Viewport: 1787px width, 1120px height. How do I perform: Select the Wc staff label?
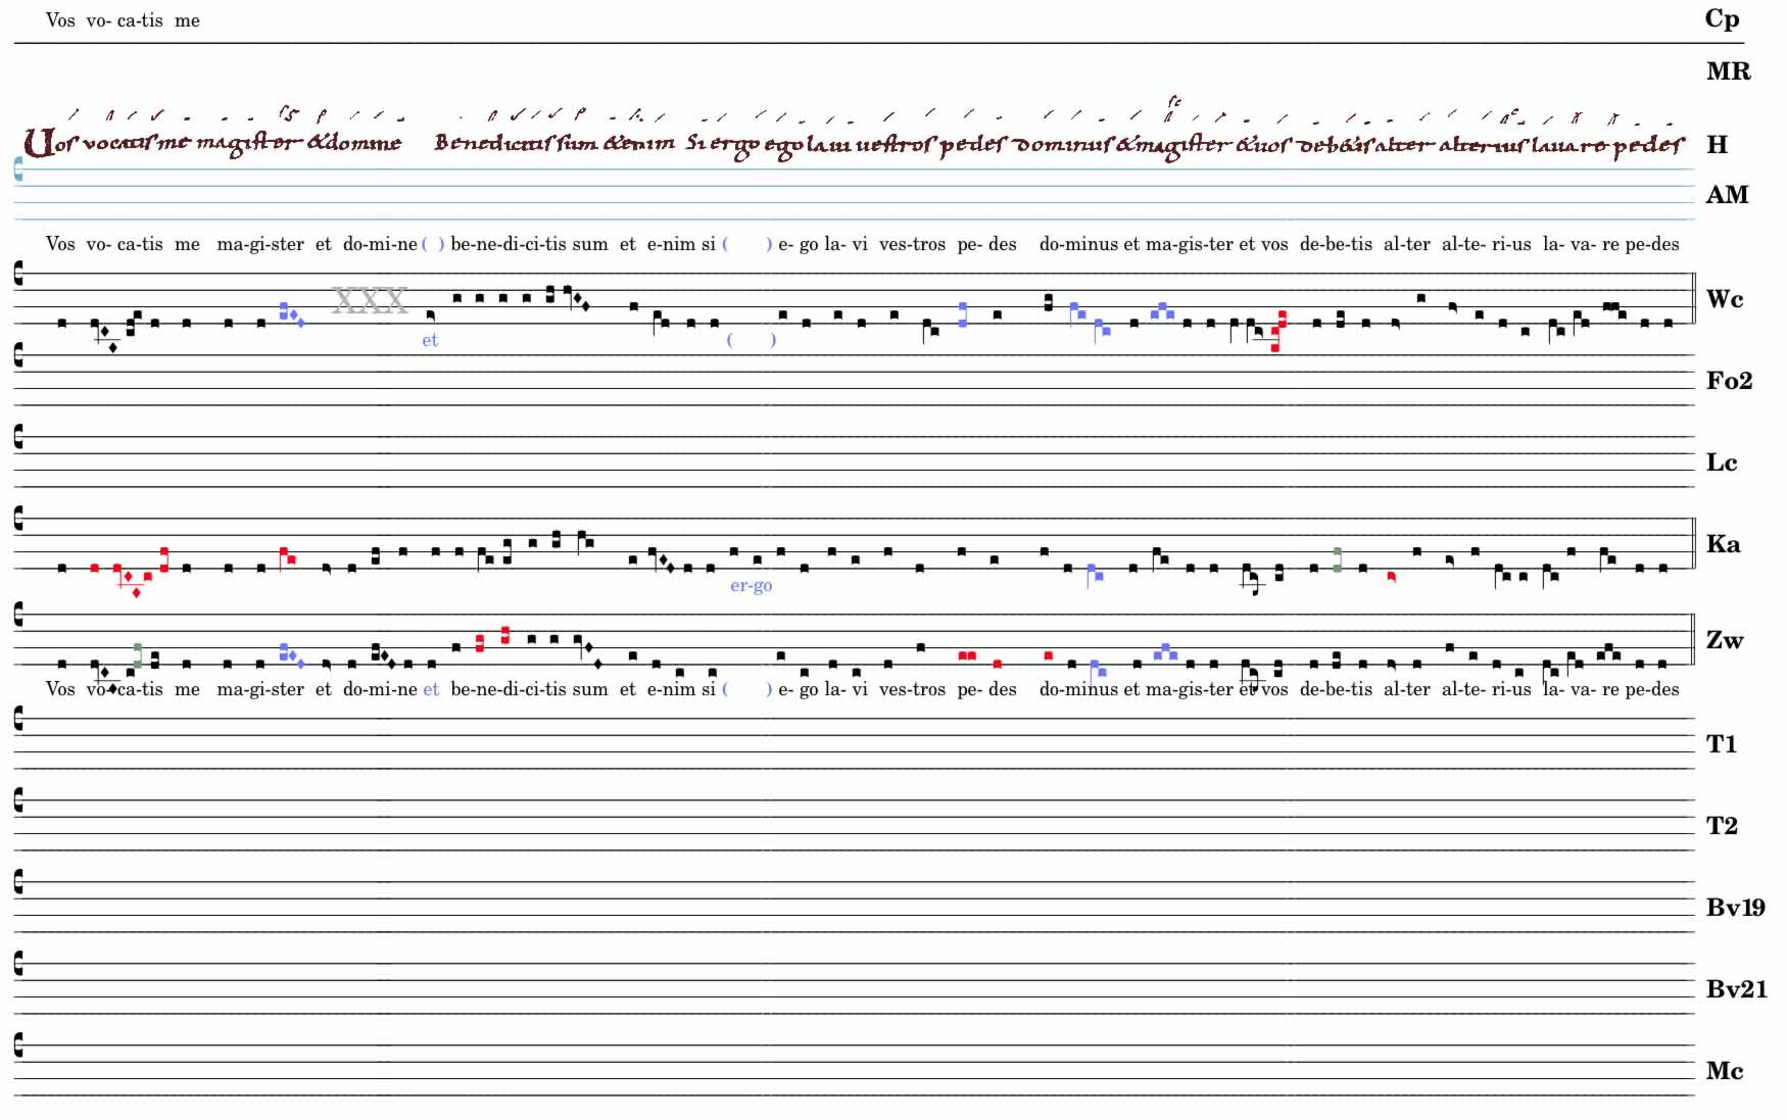[1724, 299]
